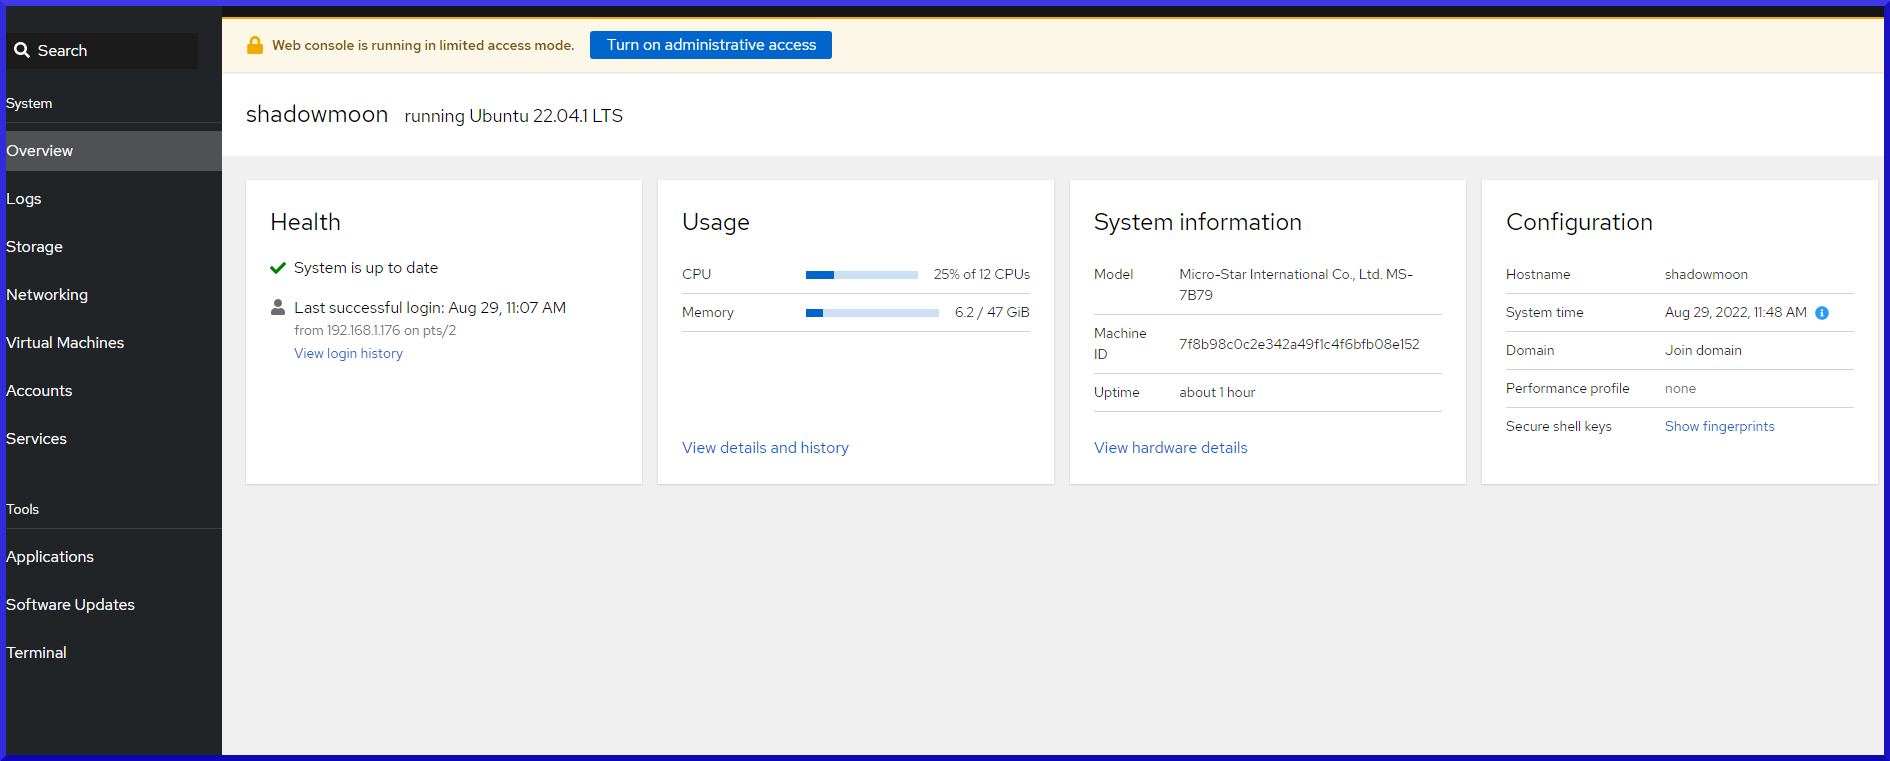Click View hardware details link

pos(1170,448)
